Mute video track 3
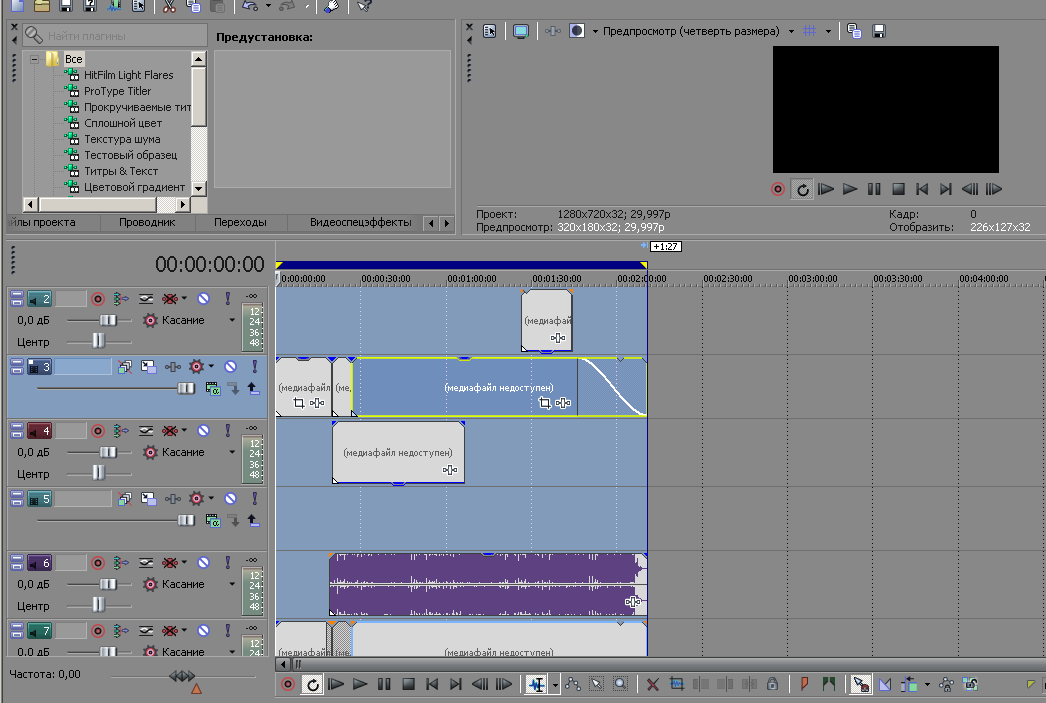 (x=230, y=367)
